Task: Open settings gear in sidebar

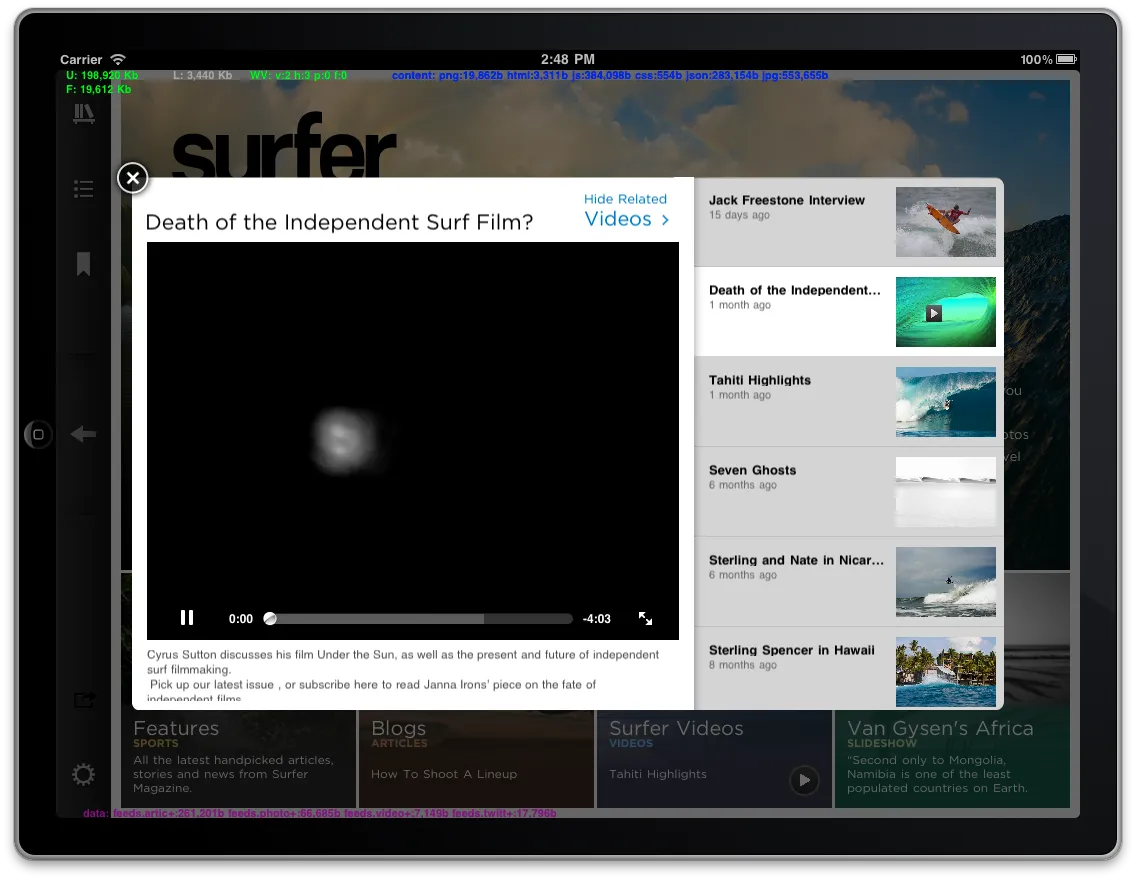Action: click(x=83, y=774)
